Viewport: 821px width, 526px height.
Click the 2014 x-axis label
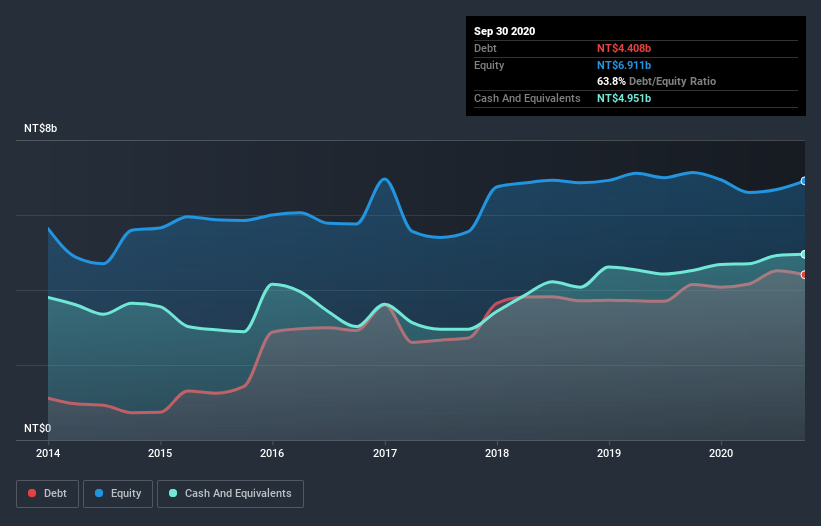pos(48,453)
